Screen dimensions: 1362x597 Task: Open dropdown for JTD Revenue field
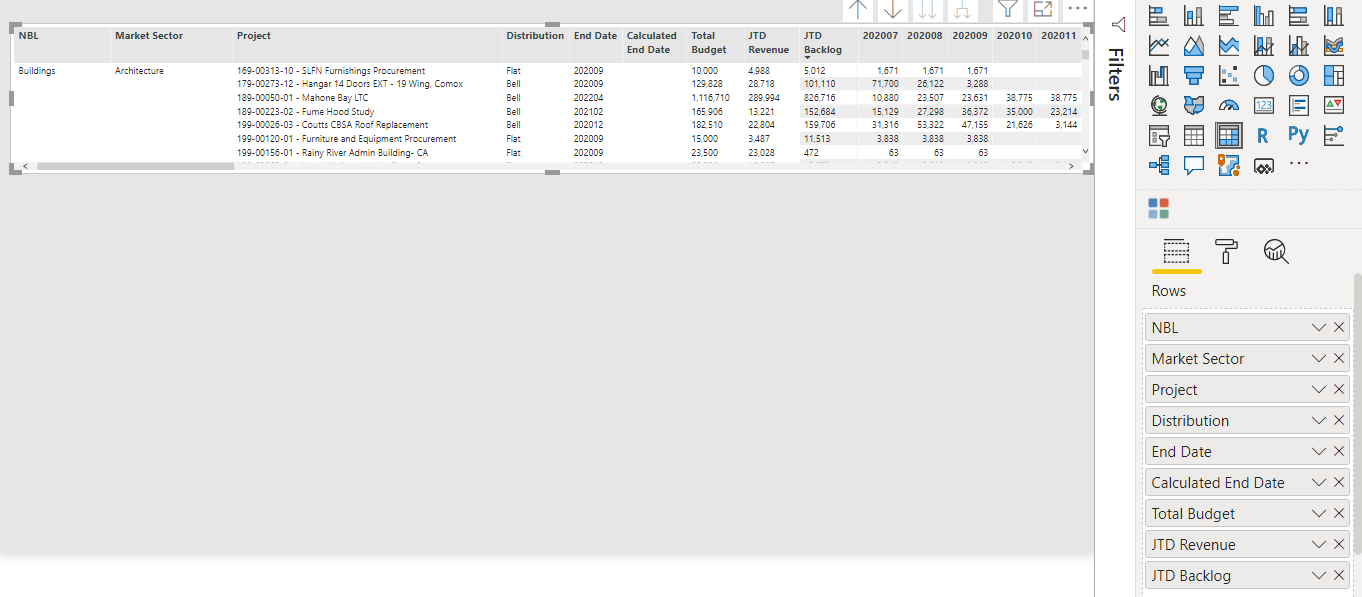[1319, 545]
